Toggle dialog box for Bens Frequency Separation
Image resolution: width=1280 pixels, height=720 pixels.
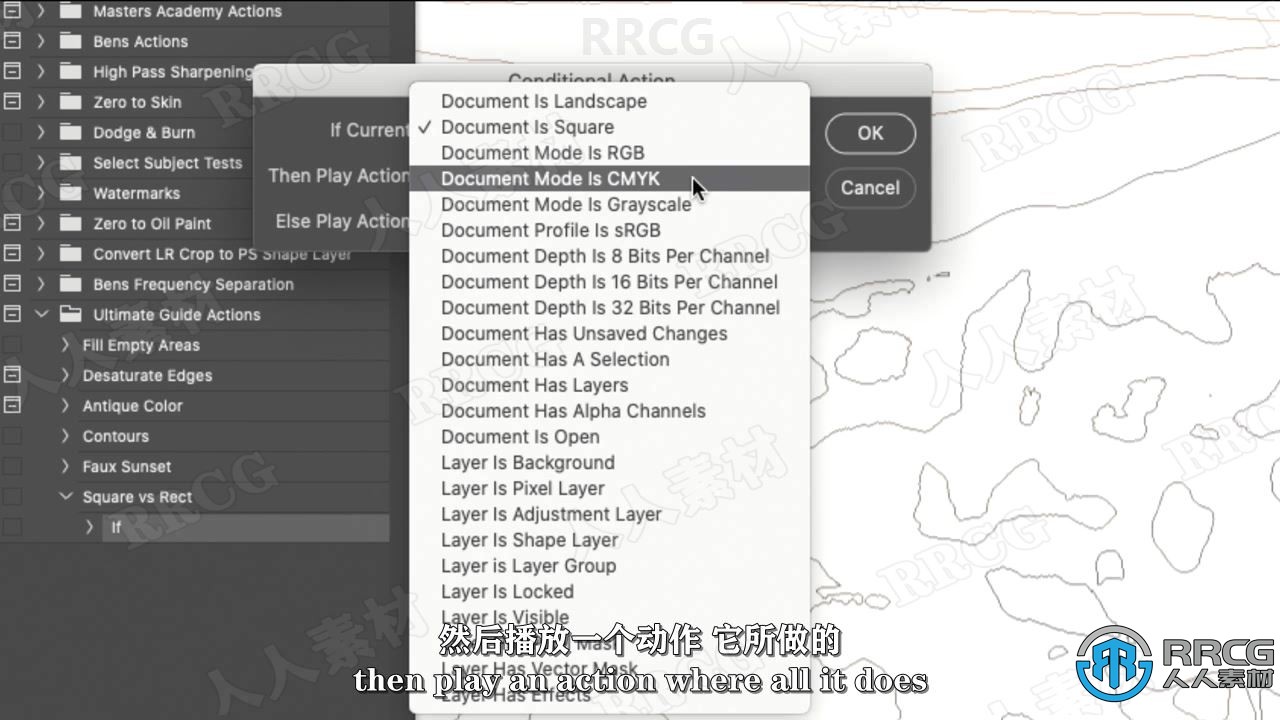(12, 284)
